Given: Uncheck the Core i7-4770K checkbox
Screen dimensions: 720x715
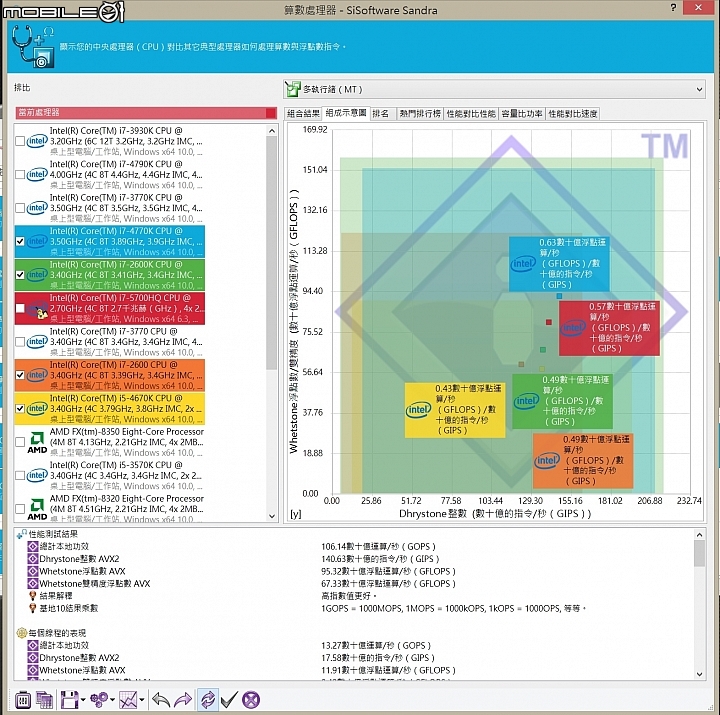Looking at the screenshot, I should click(20, 241).
